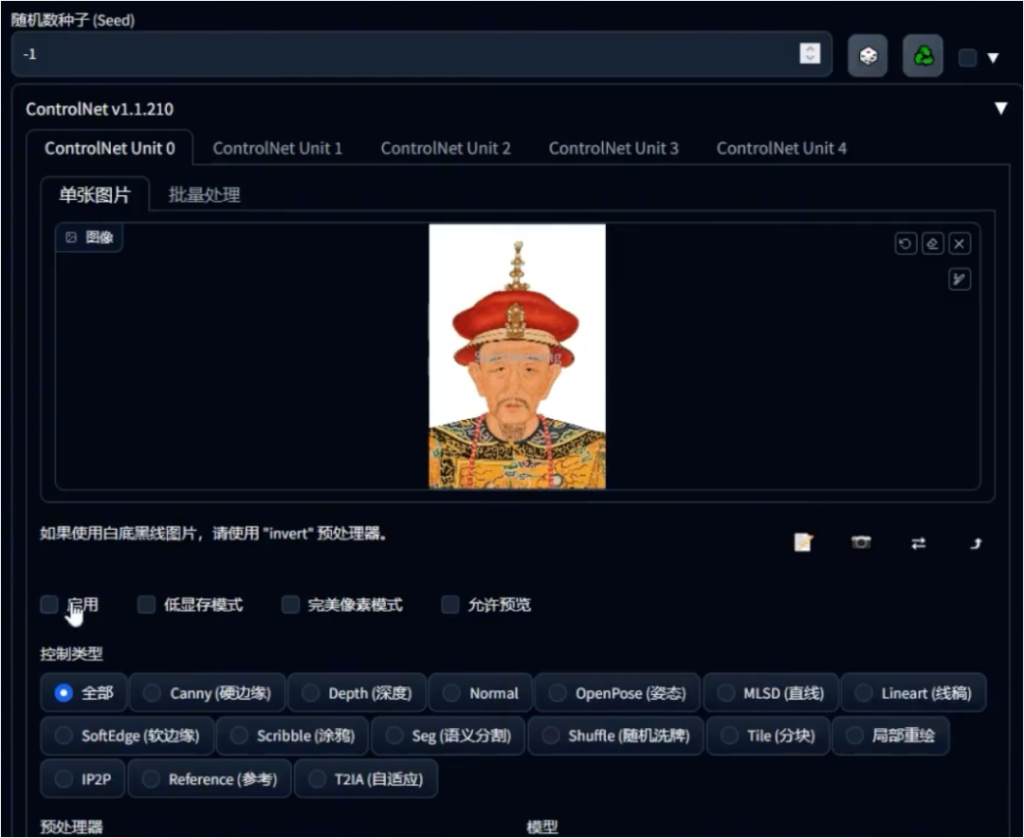Click the notepad new canvas icon
The height and width of the screenshot is (838, 1024).
(803, 543)
